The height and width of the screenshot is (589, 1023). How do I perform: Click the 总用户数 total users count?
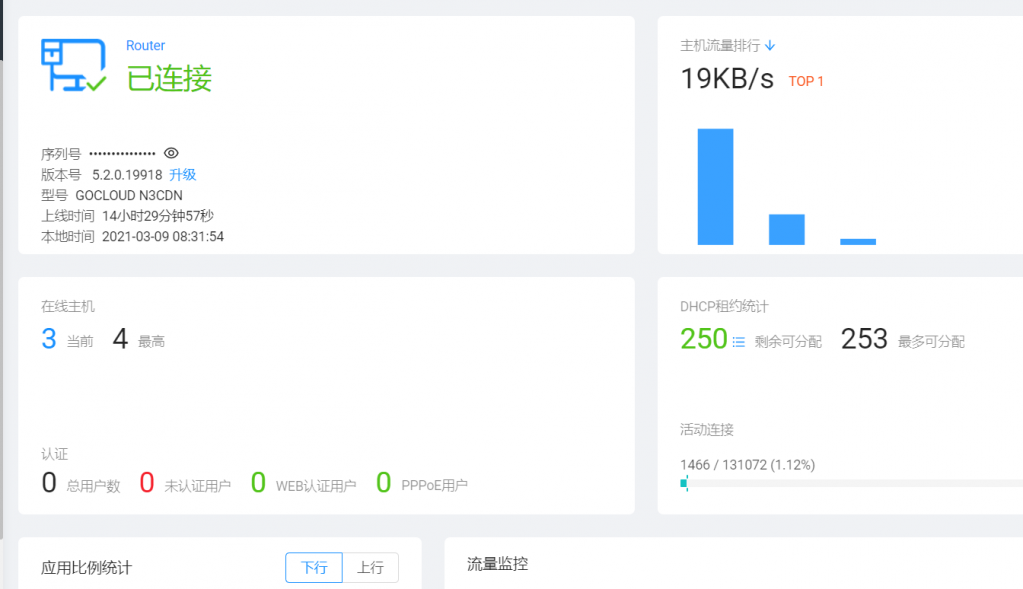coord(49,483)
